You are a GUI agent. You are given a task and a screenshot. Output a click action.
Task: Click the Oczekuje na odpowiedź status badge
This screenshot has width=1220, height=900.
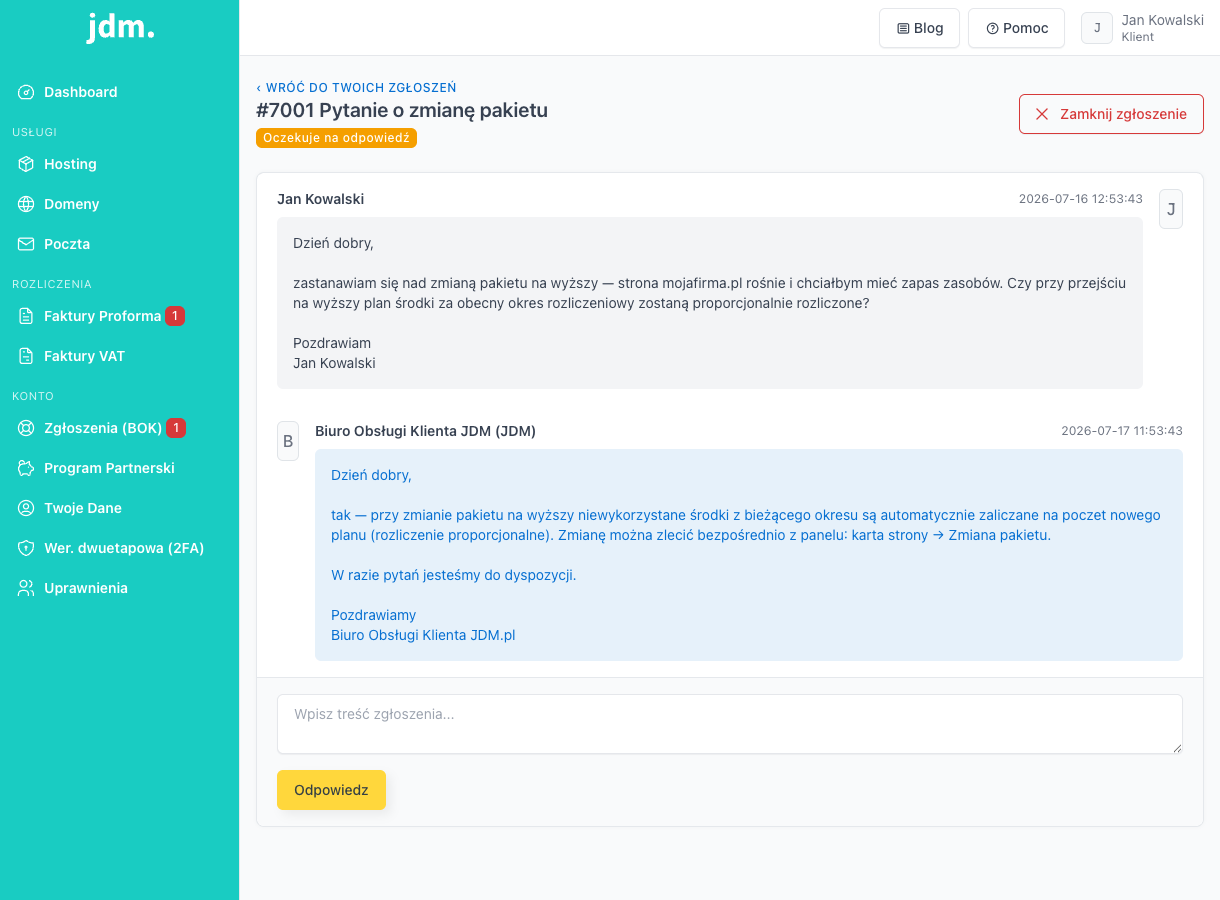[336, 138]
